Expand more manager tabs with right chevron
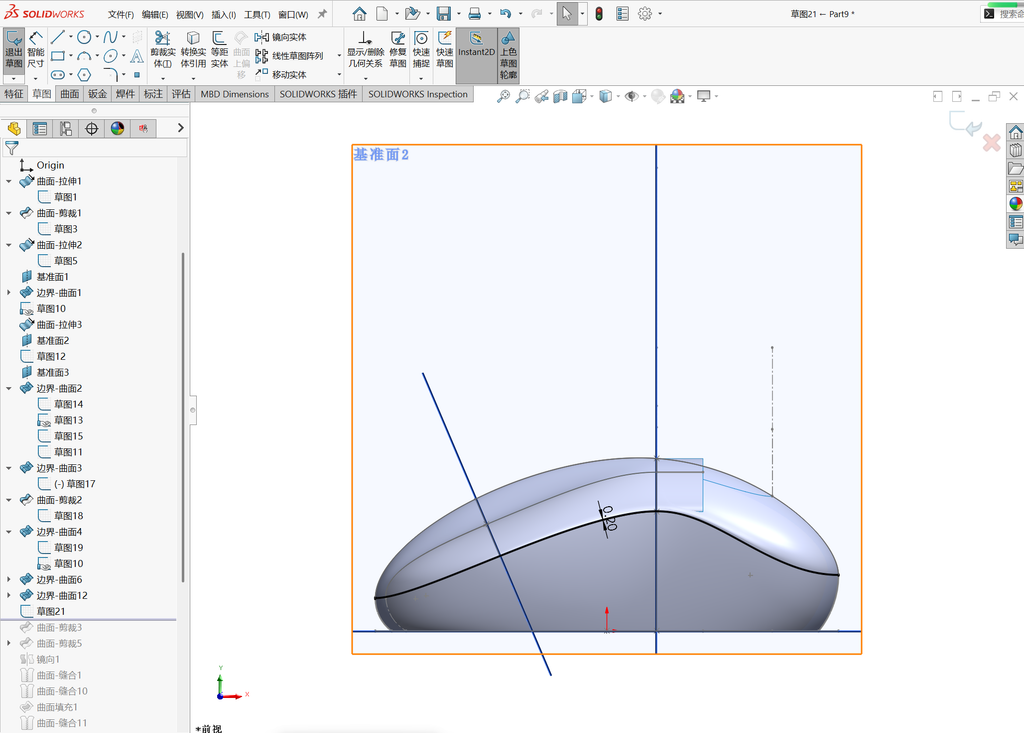The height and width of the screenshot is (733, 1024). (181, 128)
